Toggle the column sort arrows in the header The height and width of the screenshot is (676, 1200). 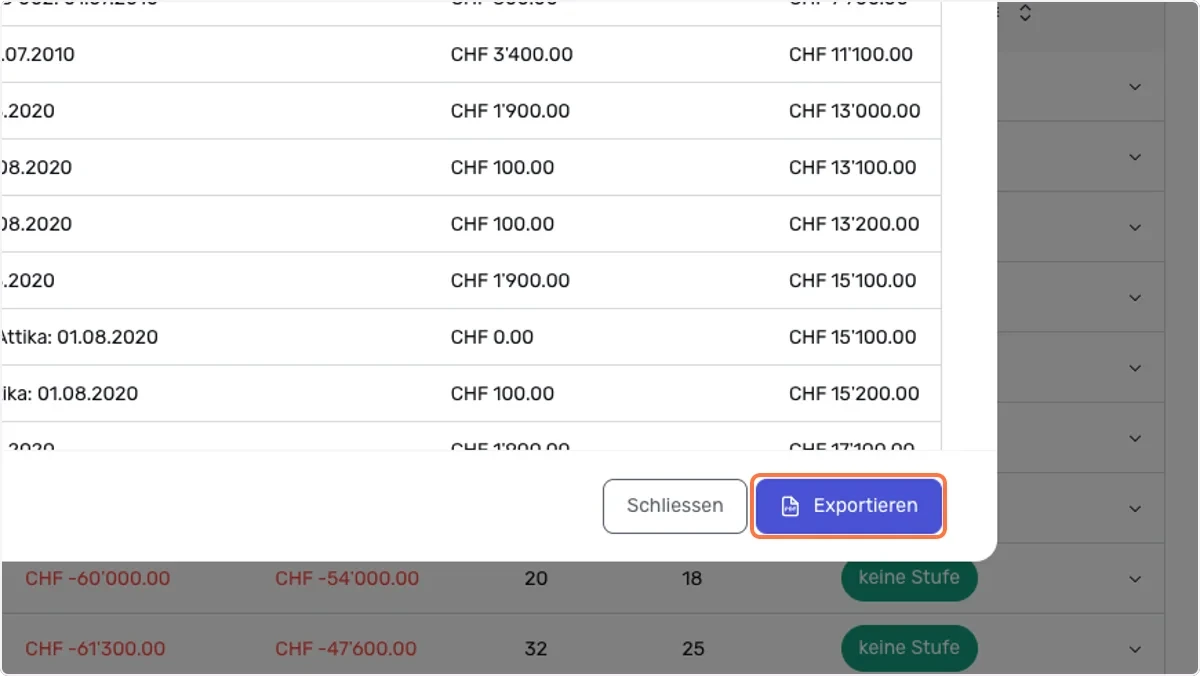click(1024, 14)
